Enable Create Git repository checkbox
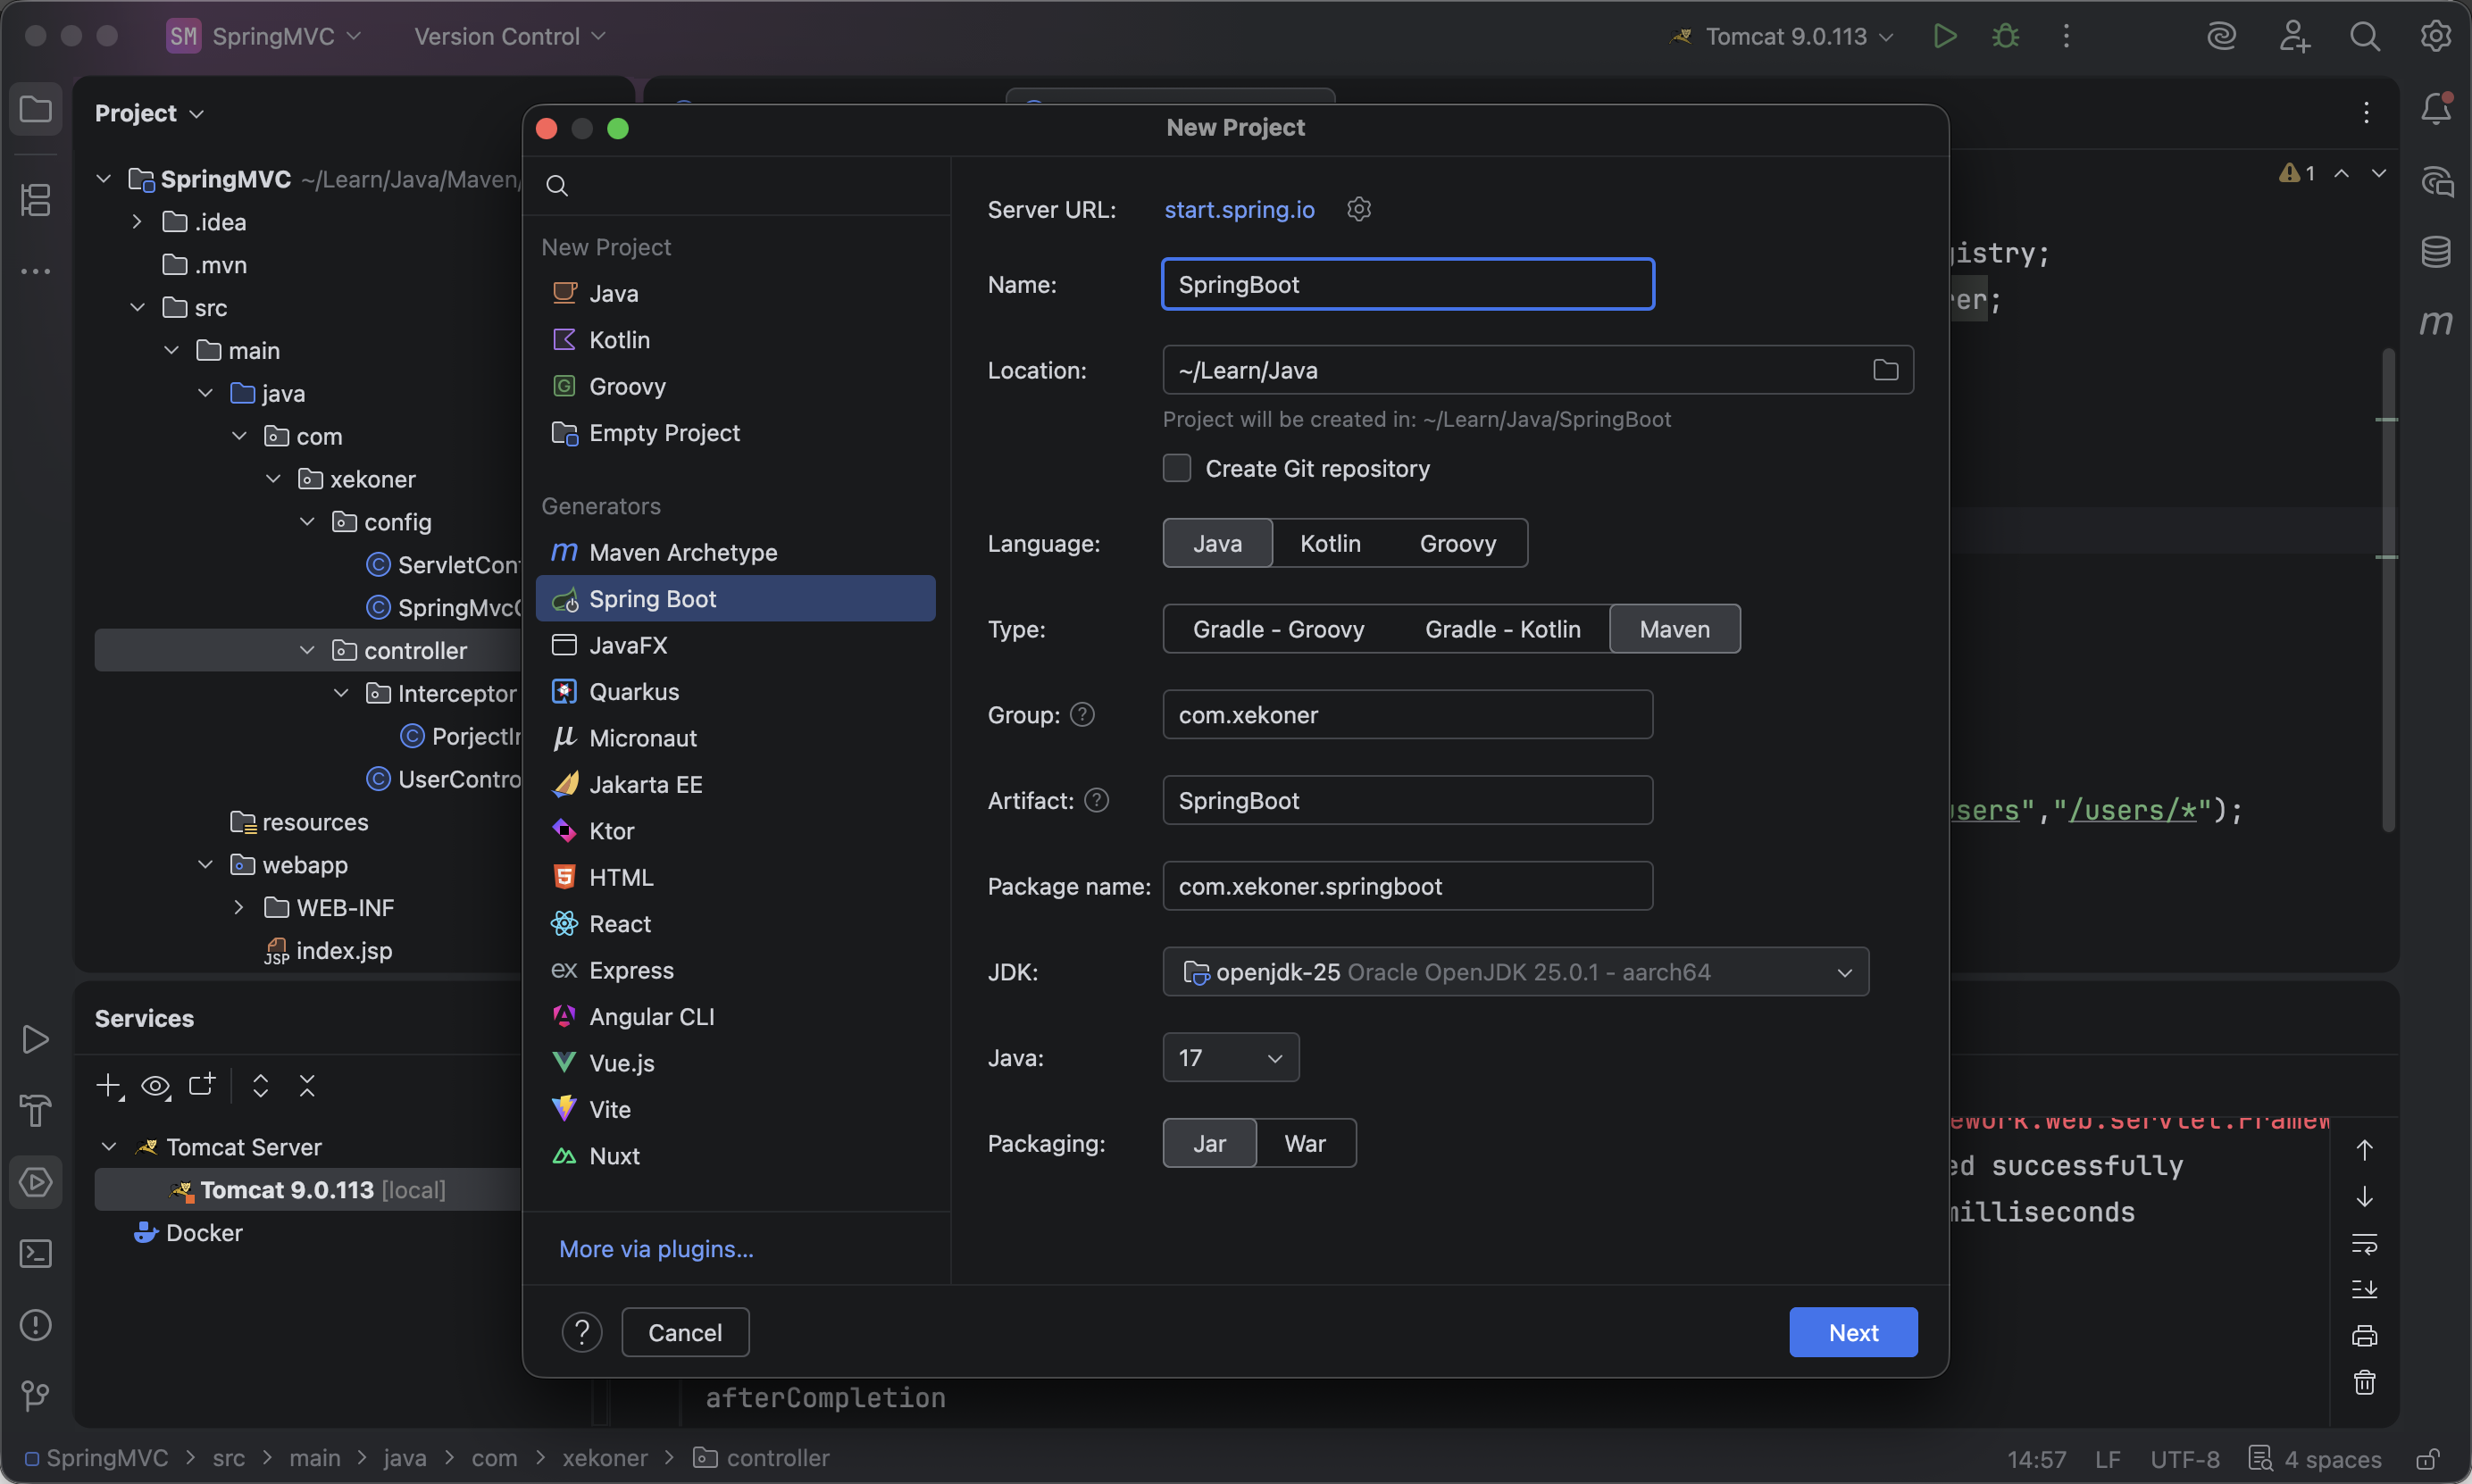Screen dimensions: 2472x1484 (x=1177, y=468)
